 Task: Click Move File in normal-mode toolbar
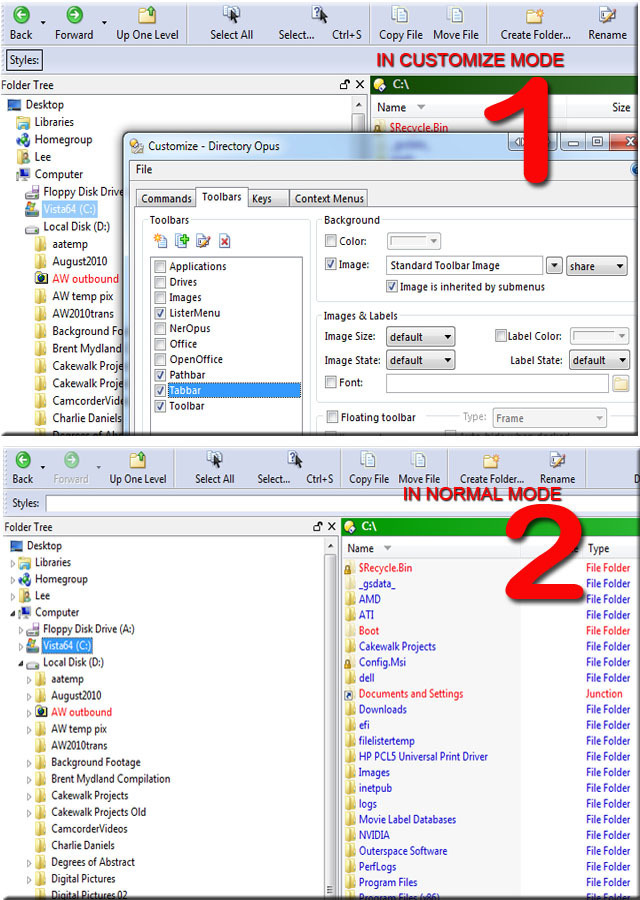[x=419, y=468]
